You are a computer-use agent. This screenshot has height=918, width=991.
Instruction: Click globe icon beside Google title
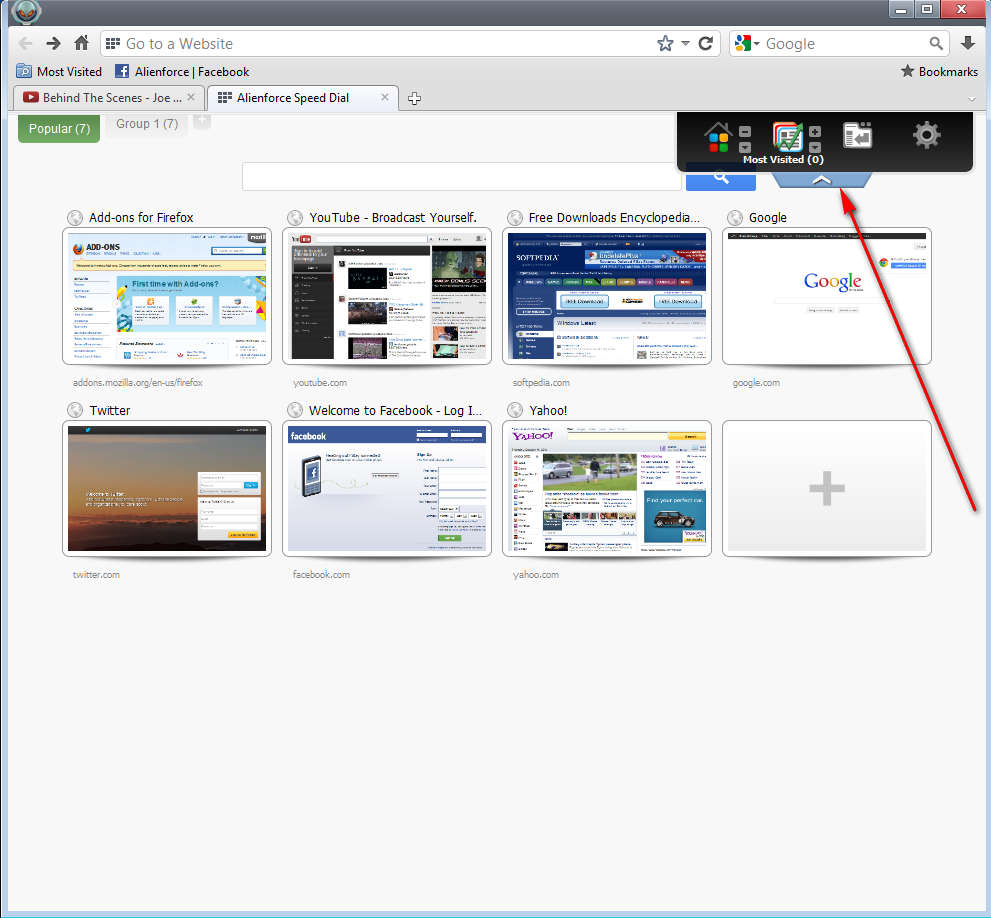735,217
